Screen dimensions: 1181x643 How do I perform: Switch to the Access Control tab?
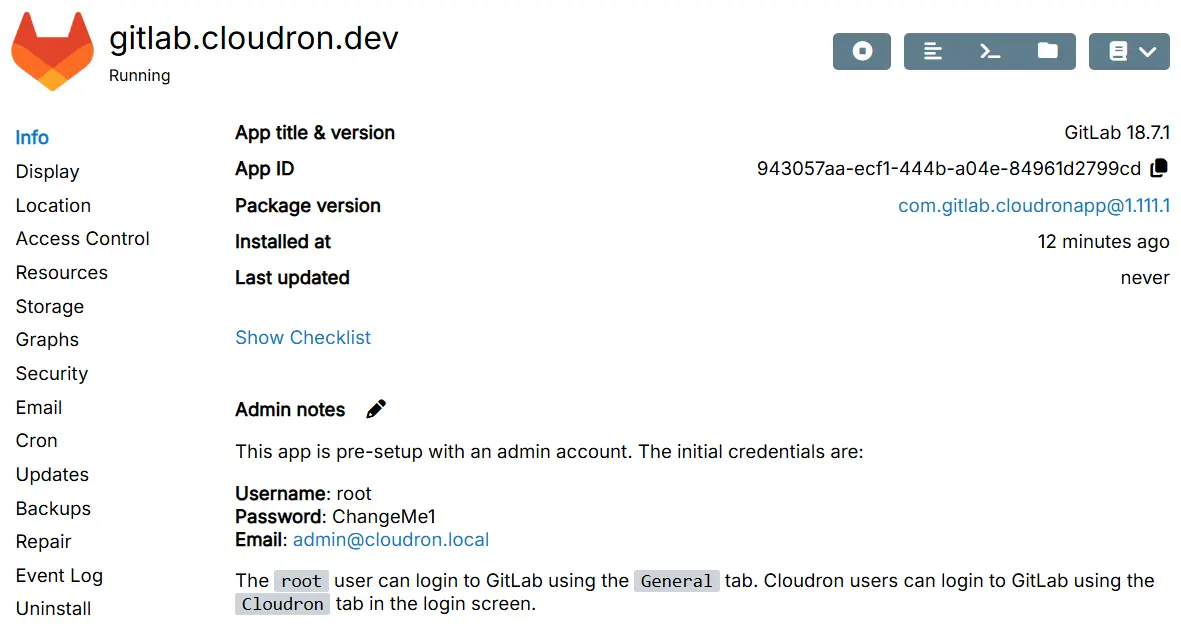(83, 239)
